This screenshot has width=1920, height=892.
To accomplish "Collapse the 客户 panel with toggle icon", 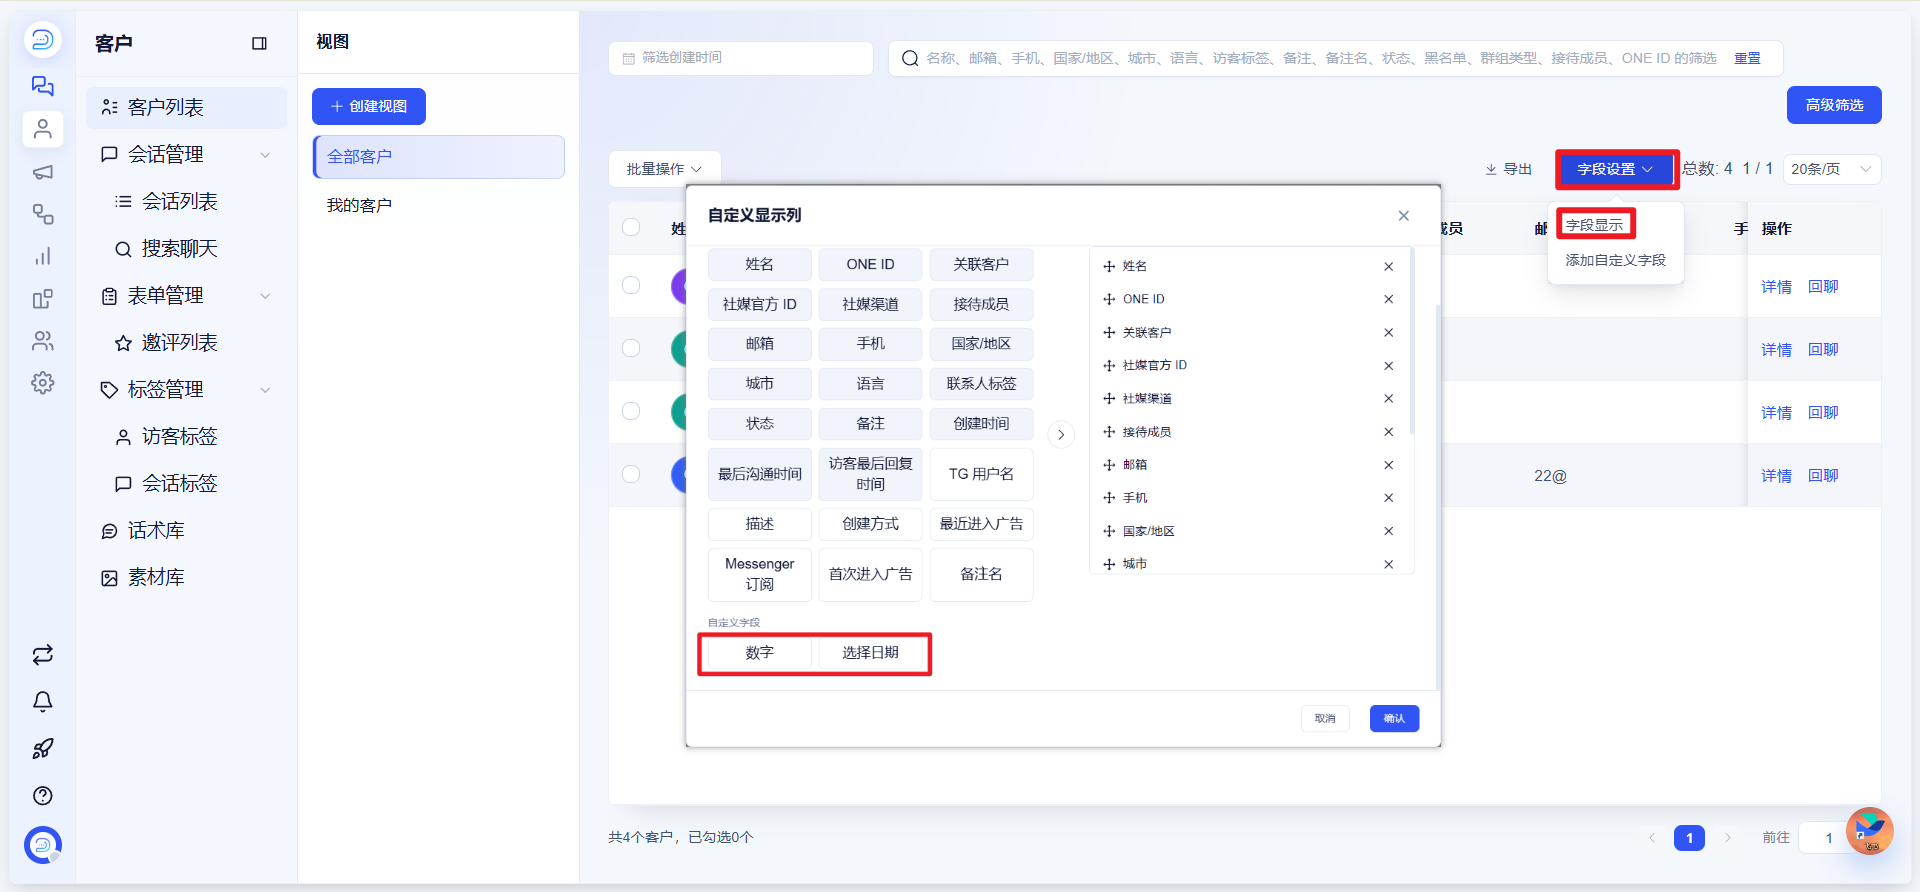I will [259, 43].
